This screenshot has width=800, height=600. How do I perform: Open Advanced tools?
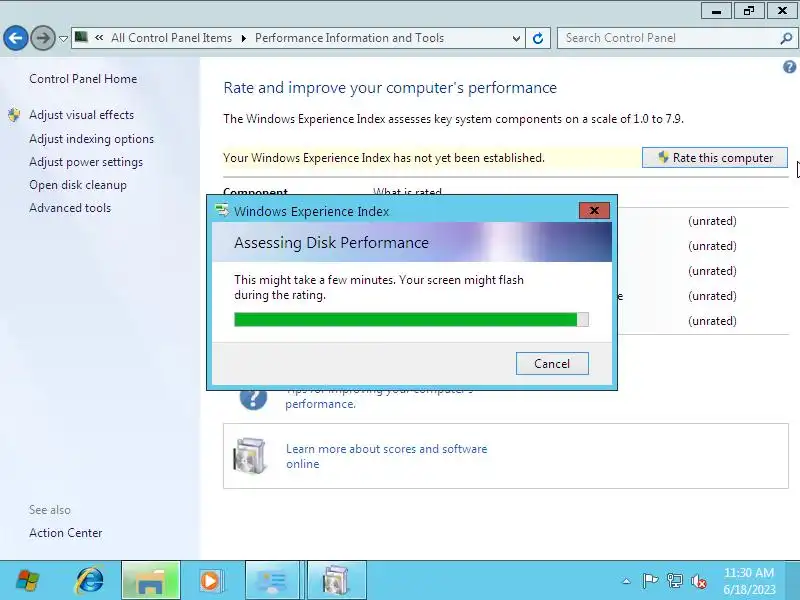tap(70, 208)
